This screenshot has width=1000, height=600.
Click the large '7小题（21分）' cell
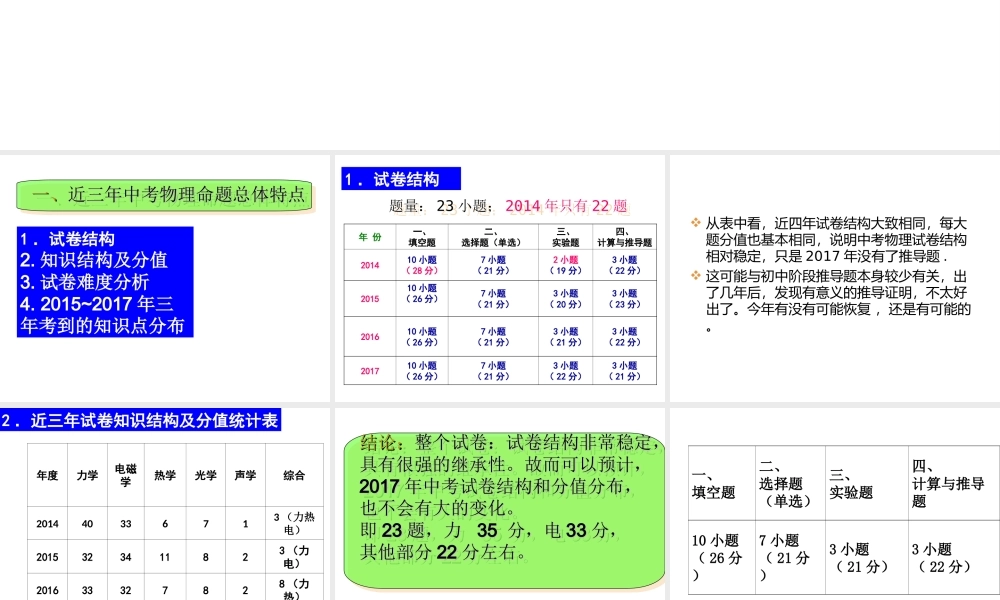point(790,557)
